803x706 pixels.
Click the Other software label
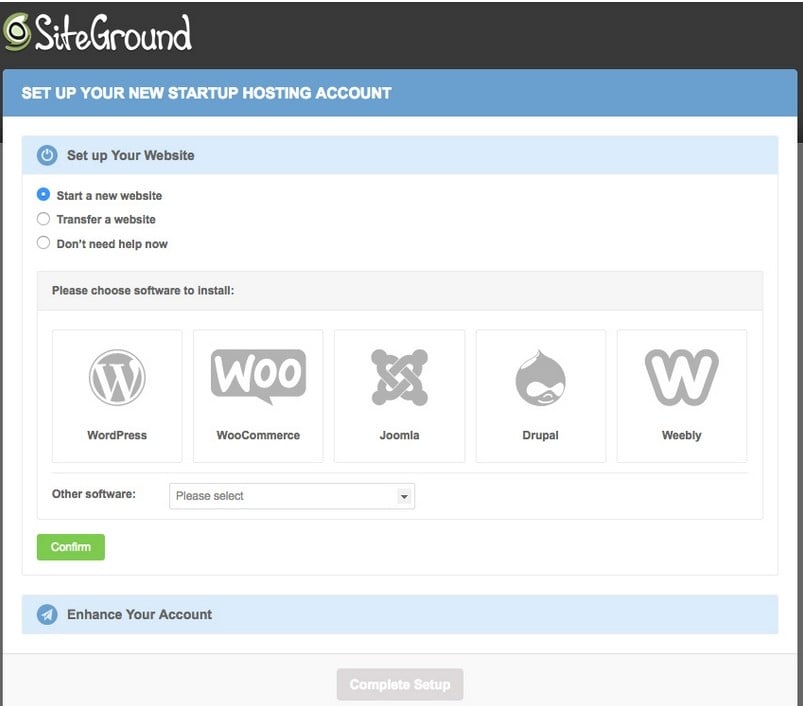[x=94, y=494]
